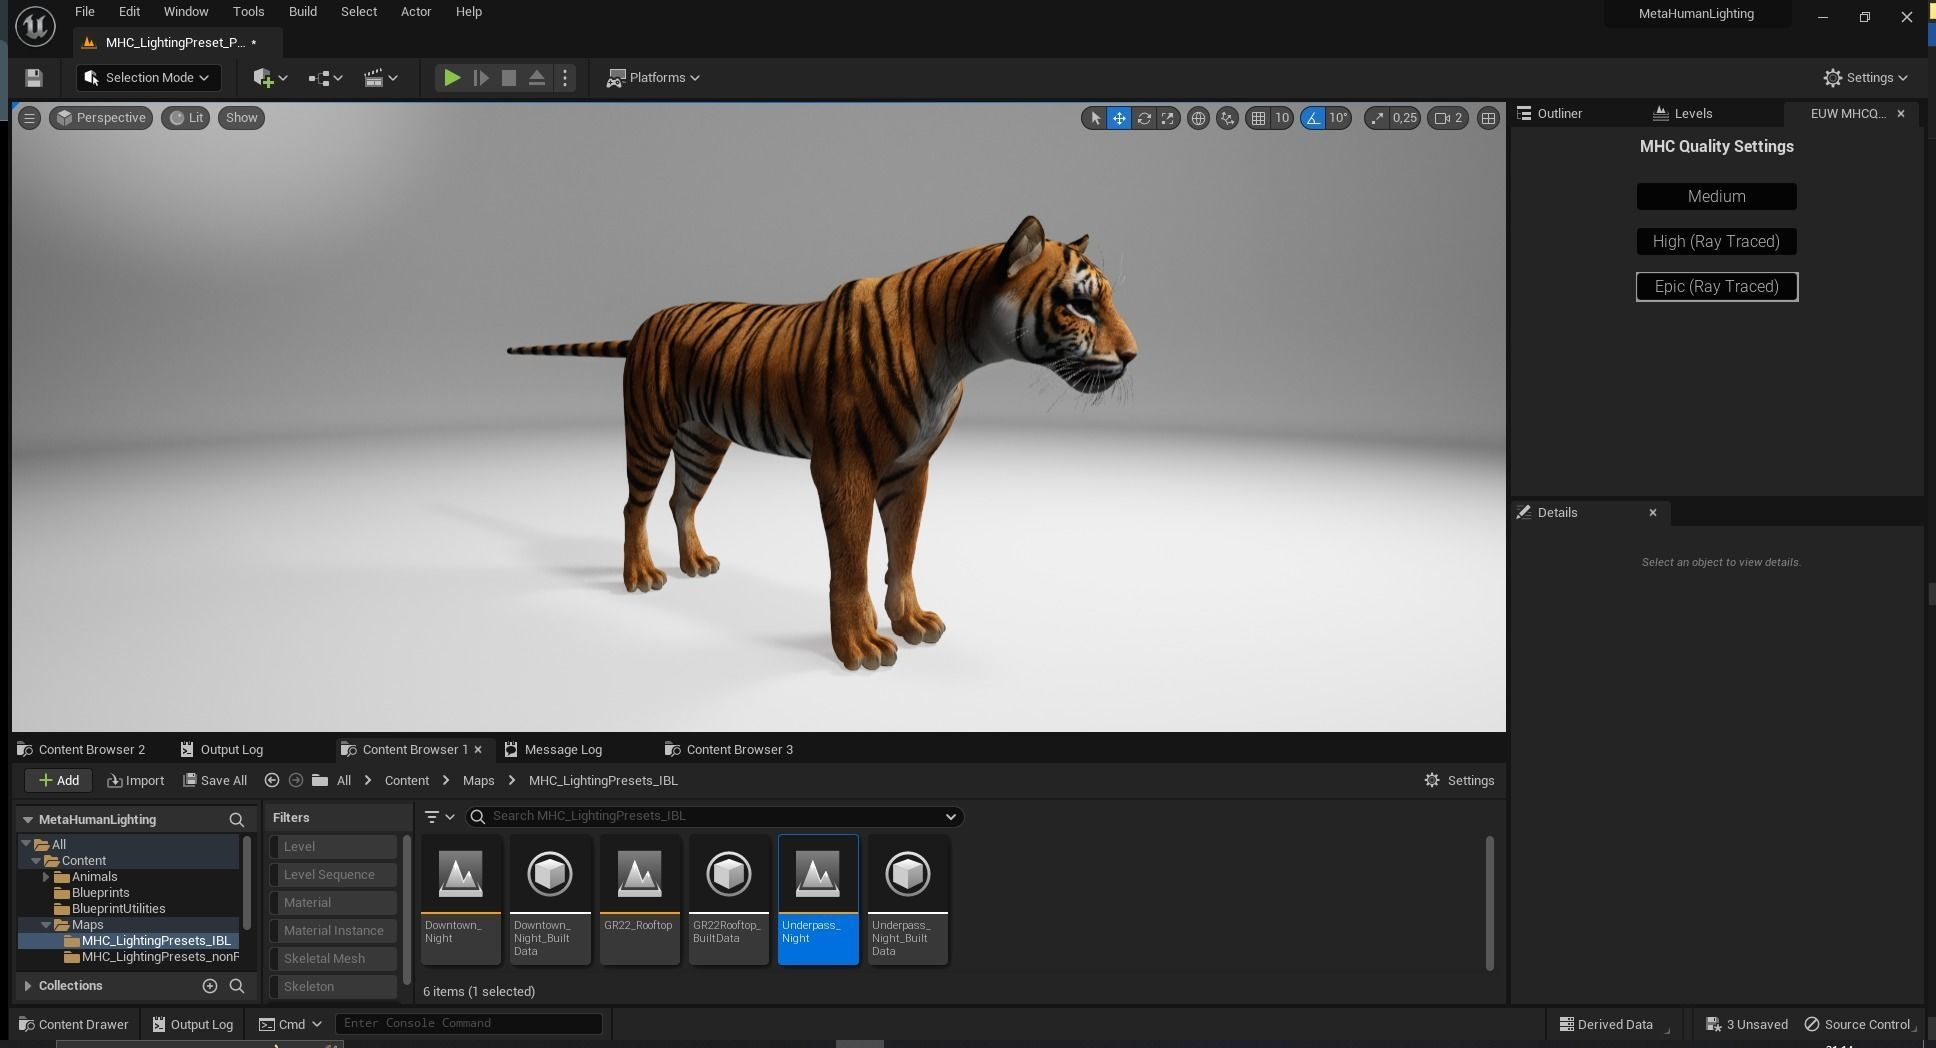Toggle the Material Instance filter

pyautogui.click(x=334, y=930)
